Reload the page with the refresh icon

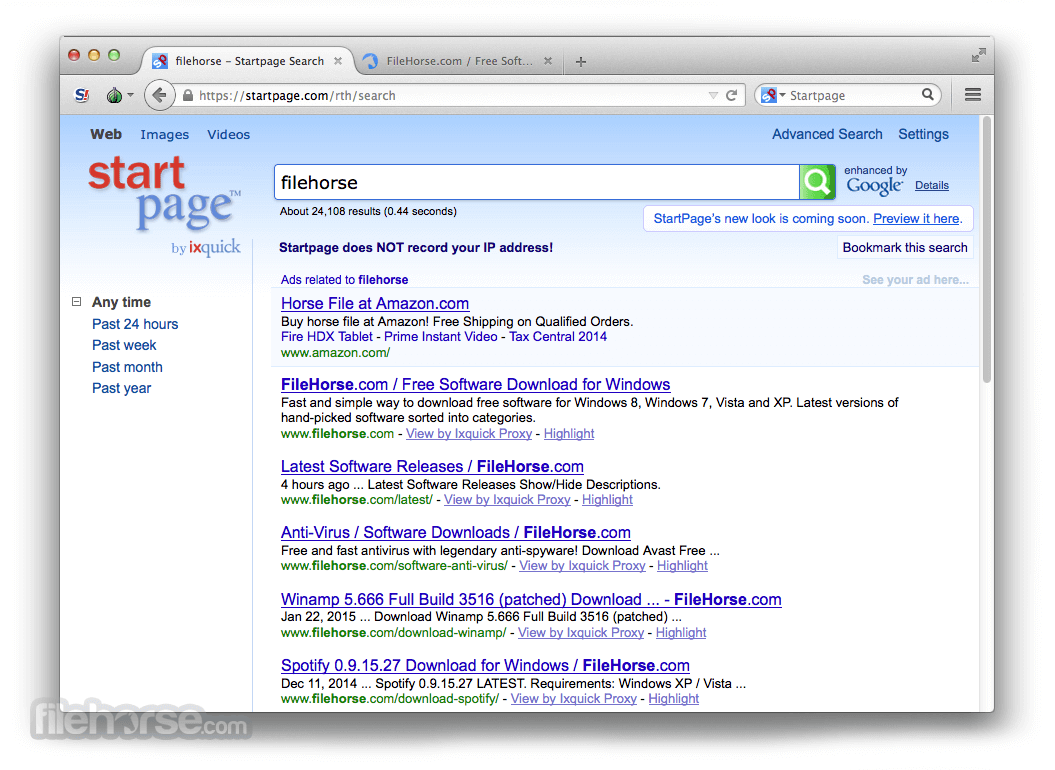click(732, 96)
